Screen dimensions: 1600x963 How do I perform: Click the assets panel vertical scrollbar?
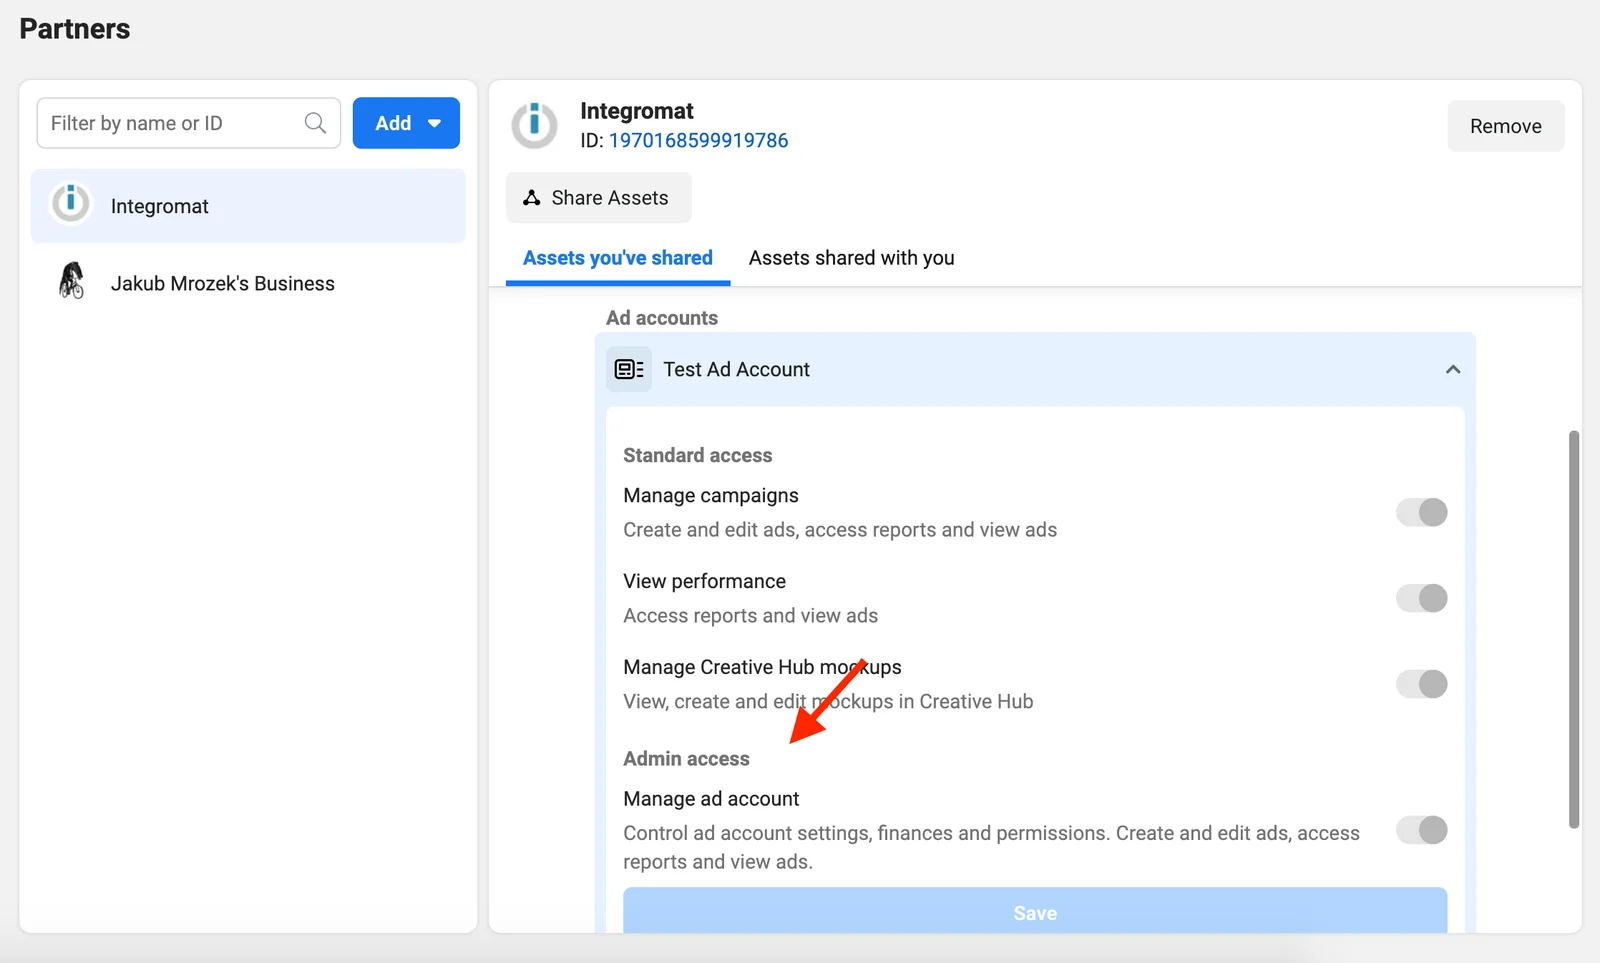(x=1574, y=630)
